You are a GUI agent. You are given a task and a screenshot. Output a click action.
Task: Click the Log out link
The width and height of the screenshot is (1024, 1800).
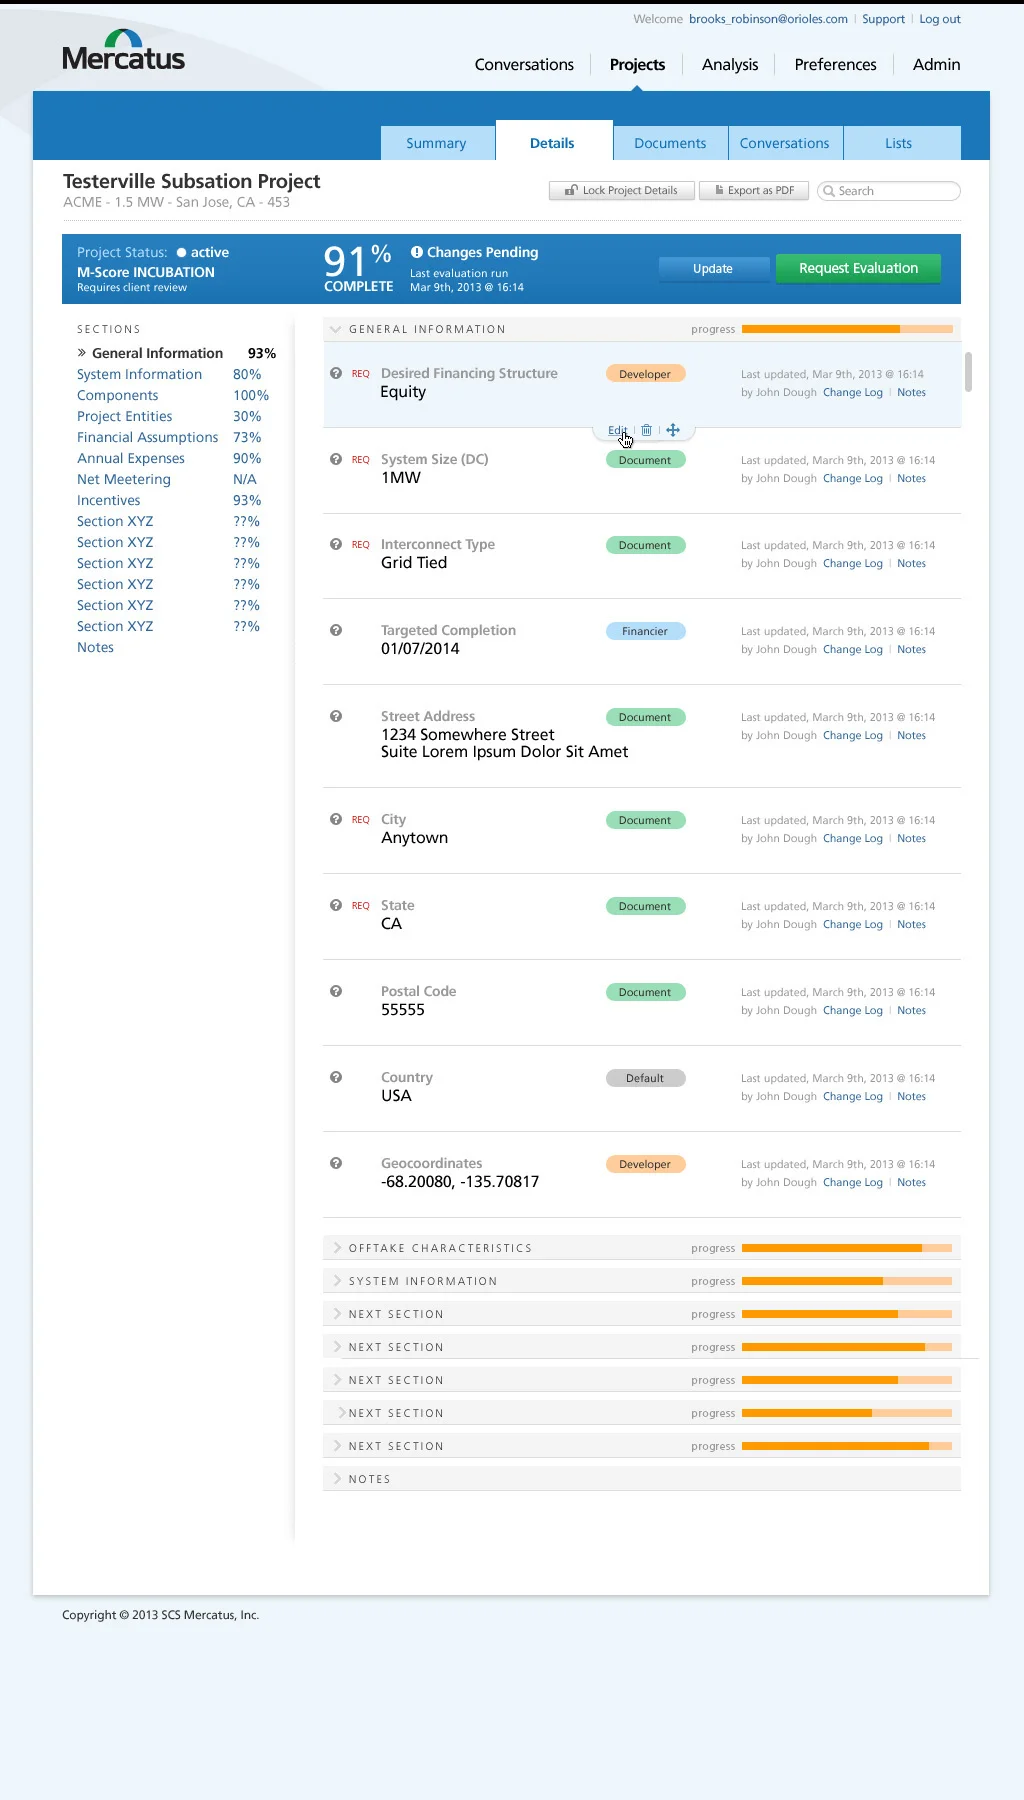coord(940,19)
